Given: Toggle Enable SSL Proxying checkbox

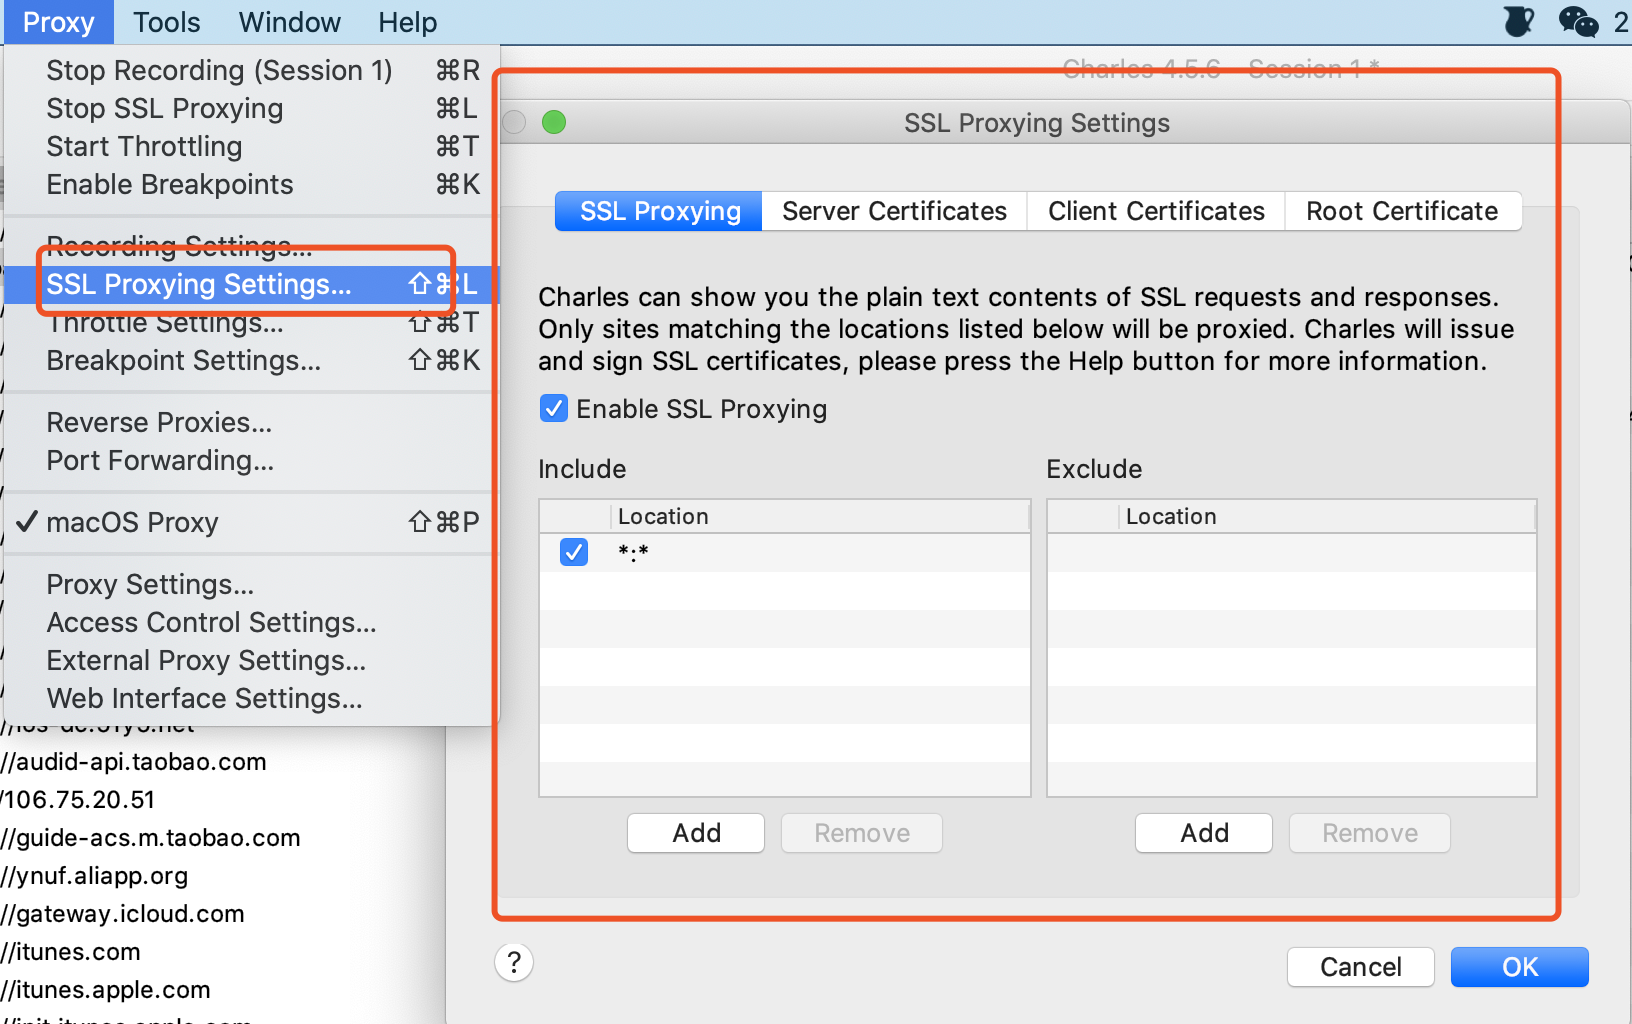Looking at the screenshot, I should coord(554,408).
